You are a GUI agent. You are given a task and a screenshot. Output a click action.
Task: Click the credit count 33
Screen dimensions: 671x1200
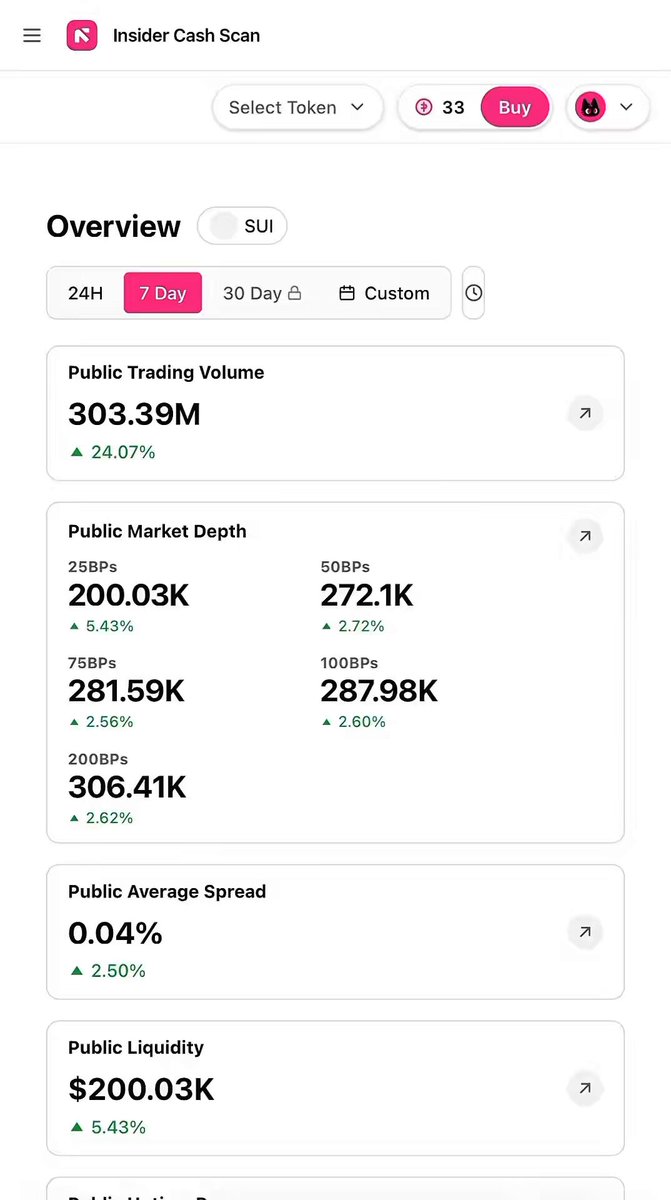[x=454, y=107]
